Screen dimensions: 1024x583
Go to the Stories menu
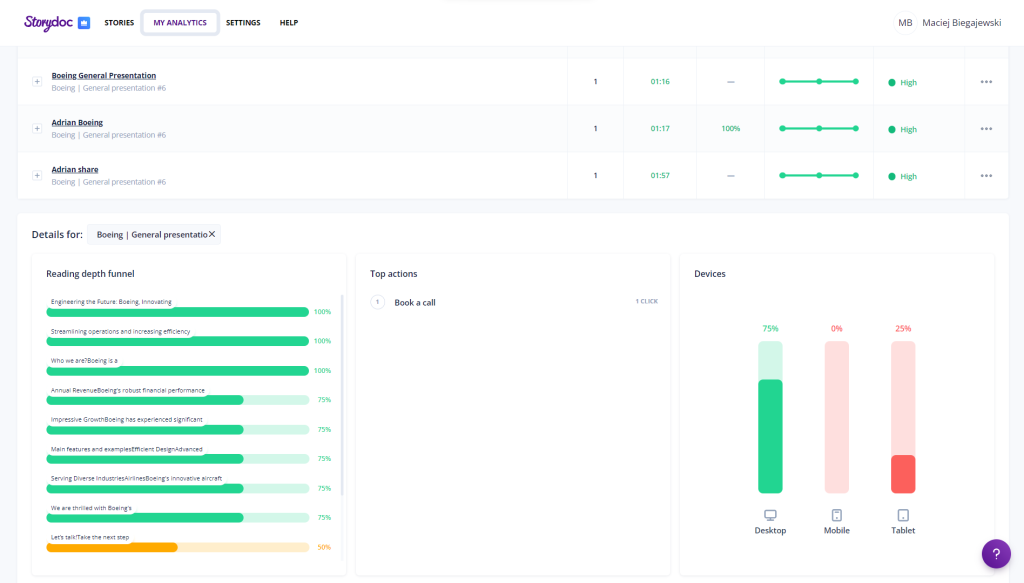(119, 23)
